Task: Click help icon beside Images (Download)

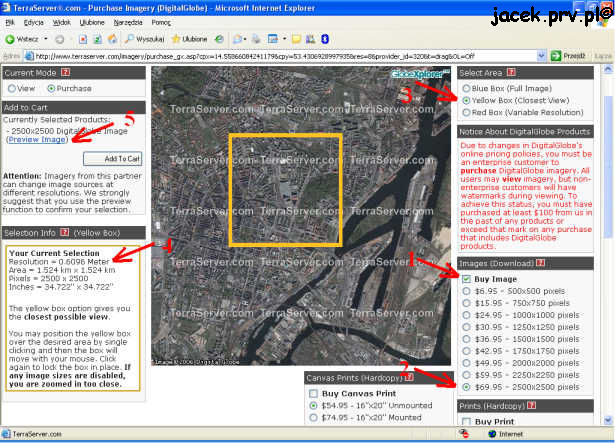Action: coord(540,263)
